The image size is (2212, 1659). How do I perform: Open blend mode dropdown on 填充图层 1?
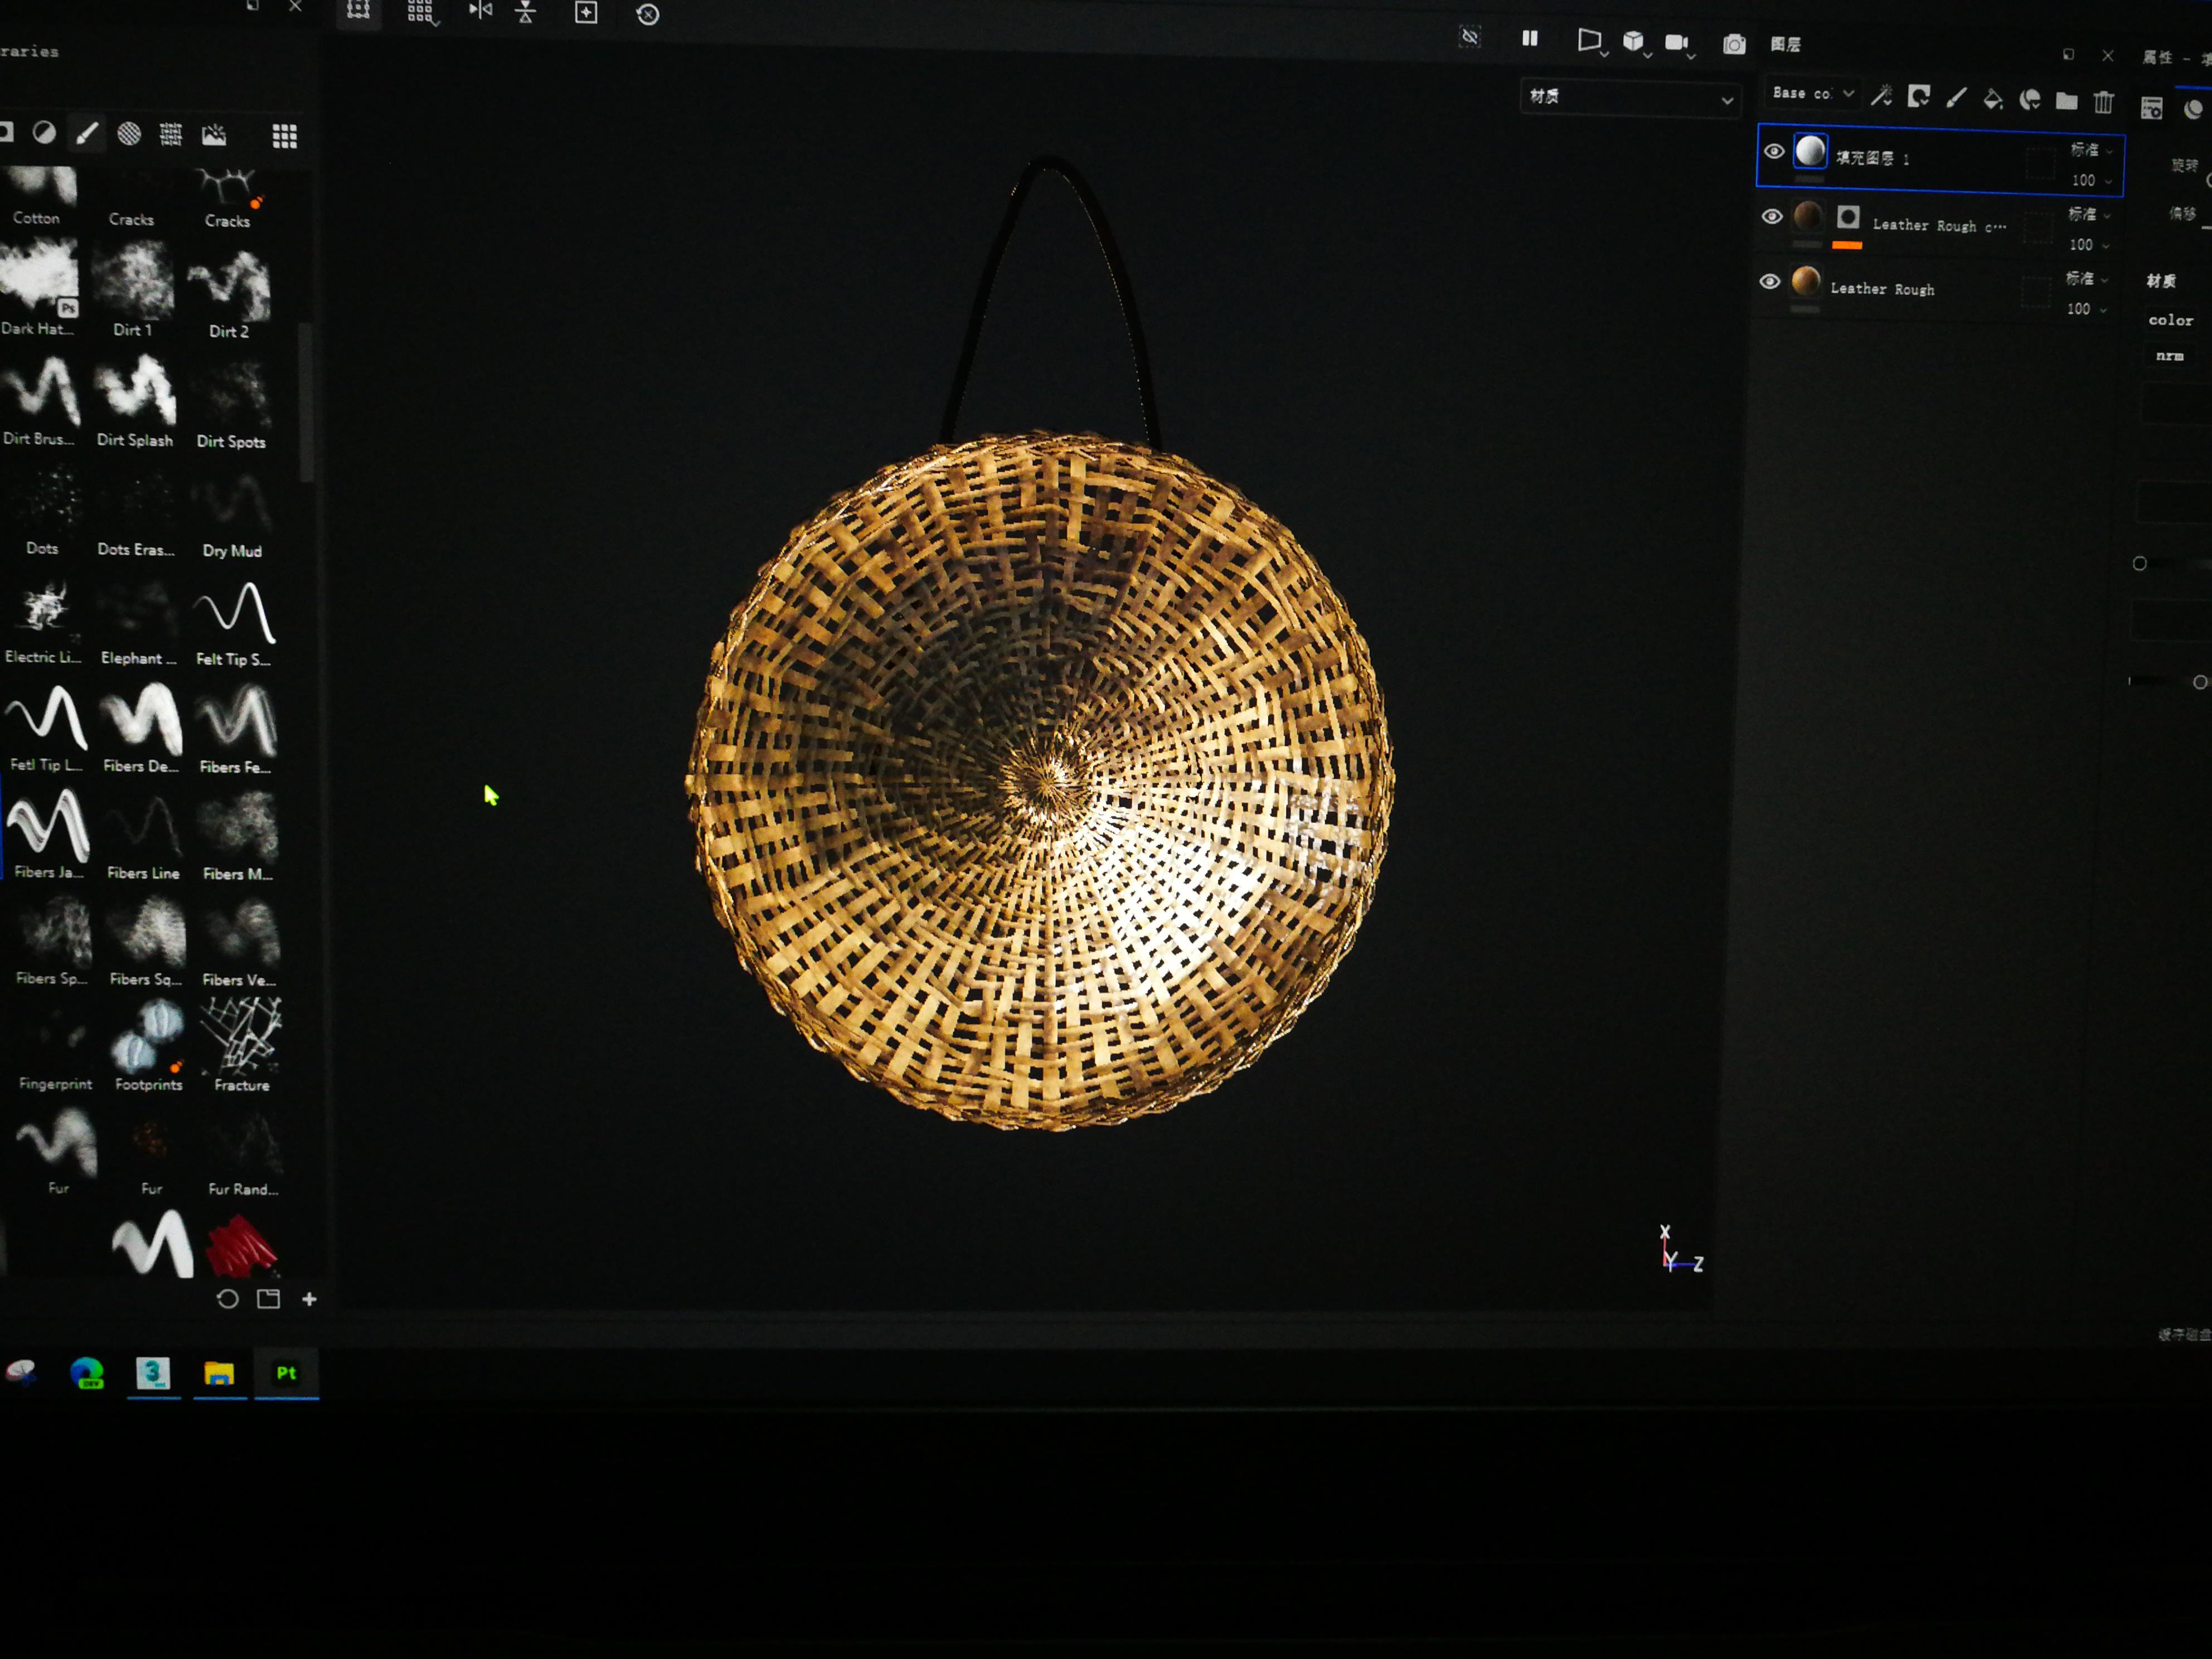click(x=2091, y=150)
